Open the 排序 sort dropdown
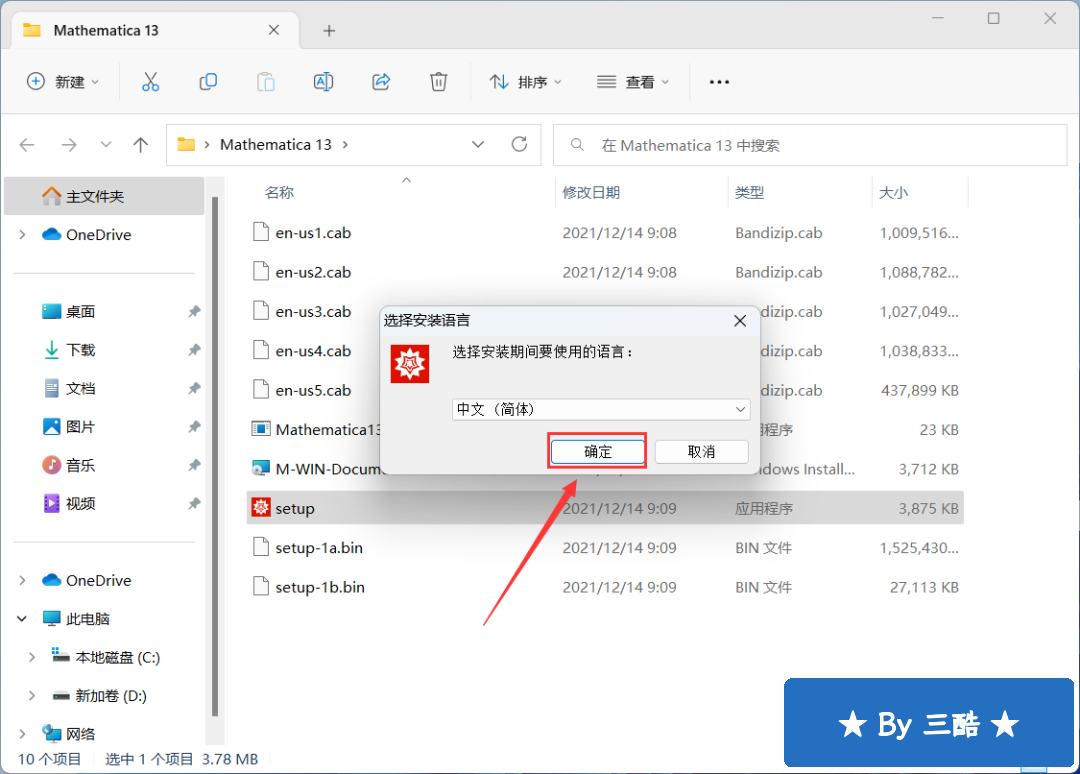Screen dimensions: 1080x774 tap(526, 82)
